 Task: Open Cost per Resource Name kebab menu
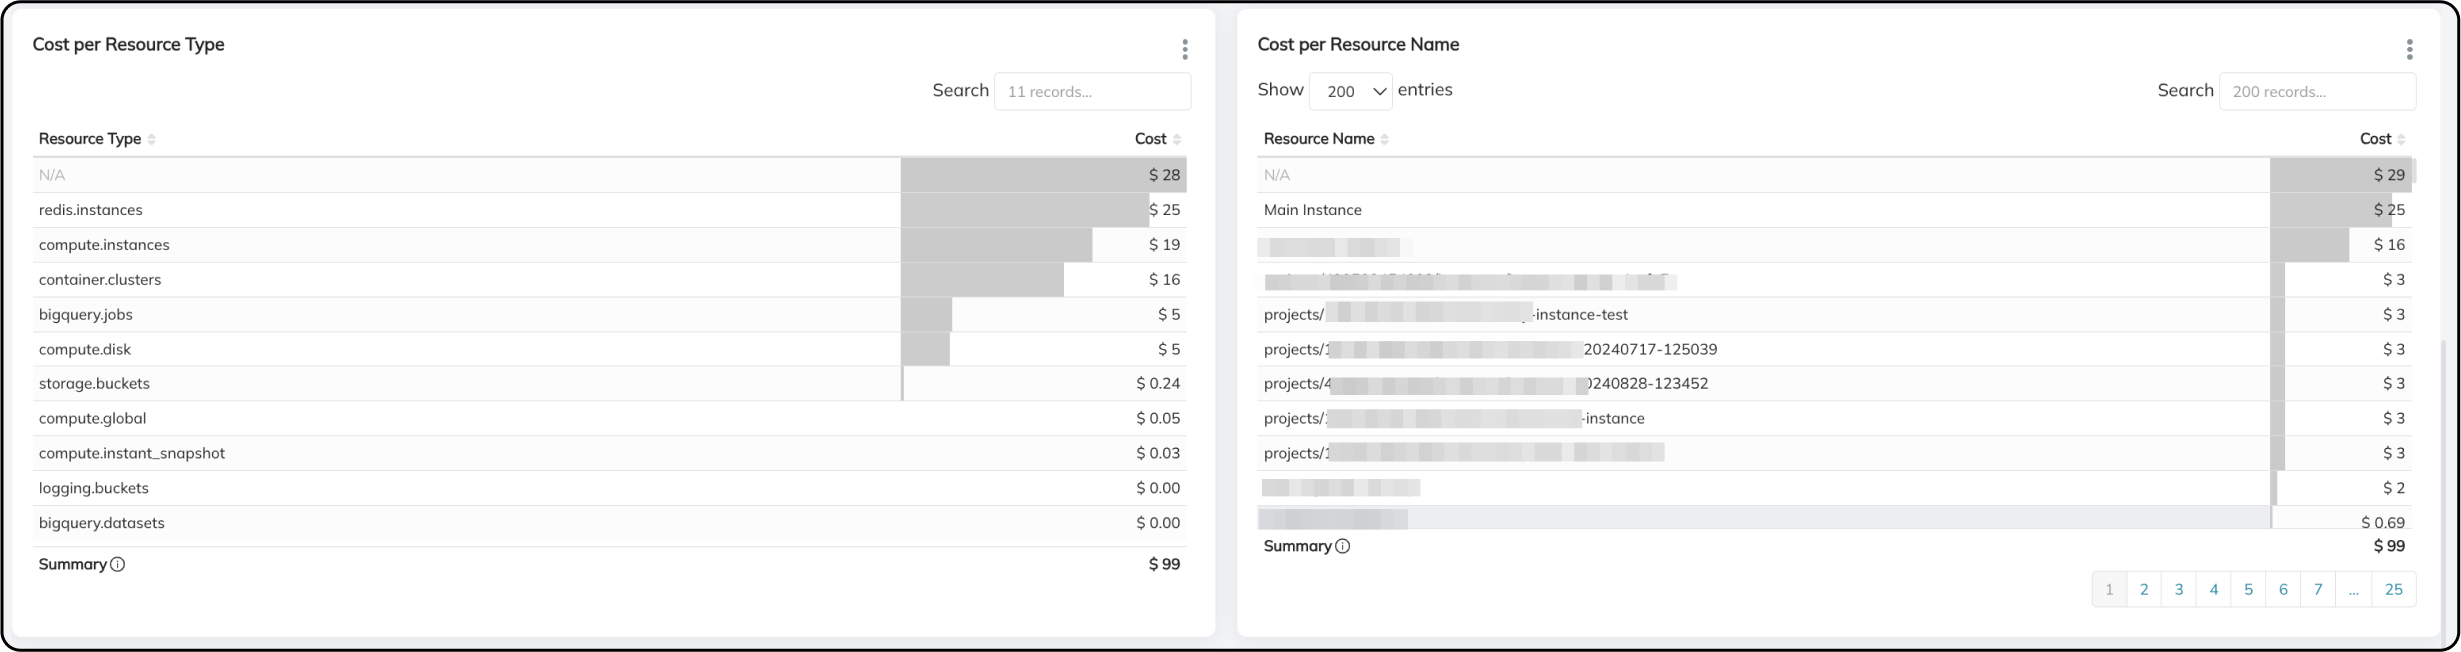tap(2409, 49)
